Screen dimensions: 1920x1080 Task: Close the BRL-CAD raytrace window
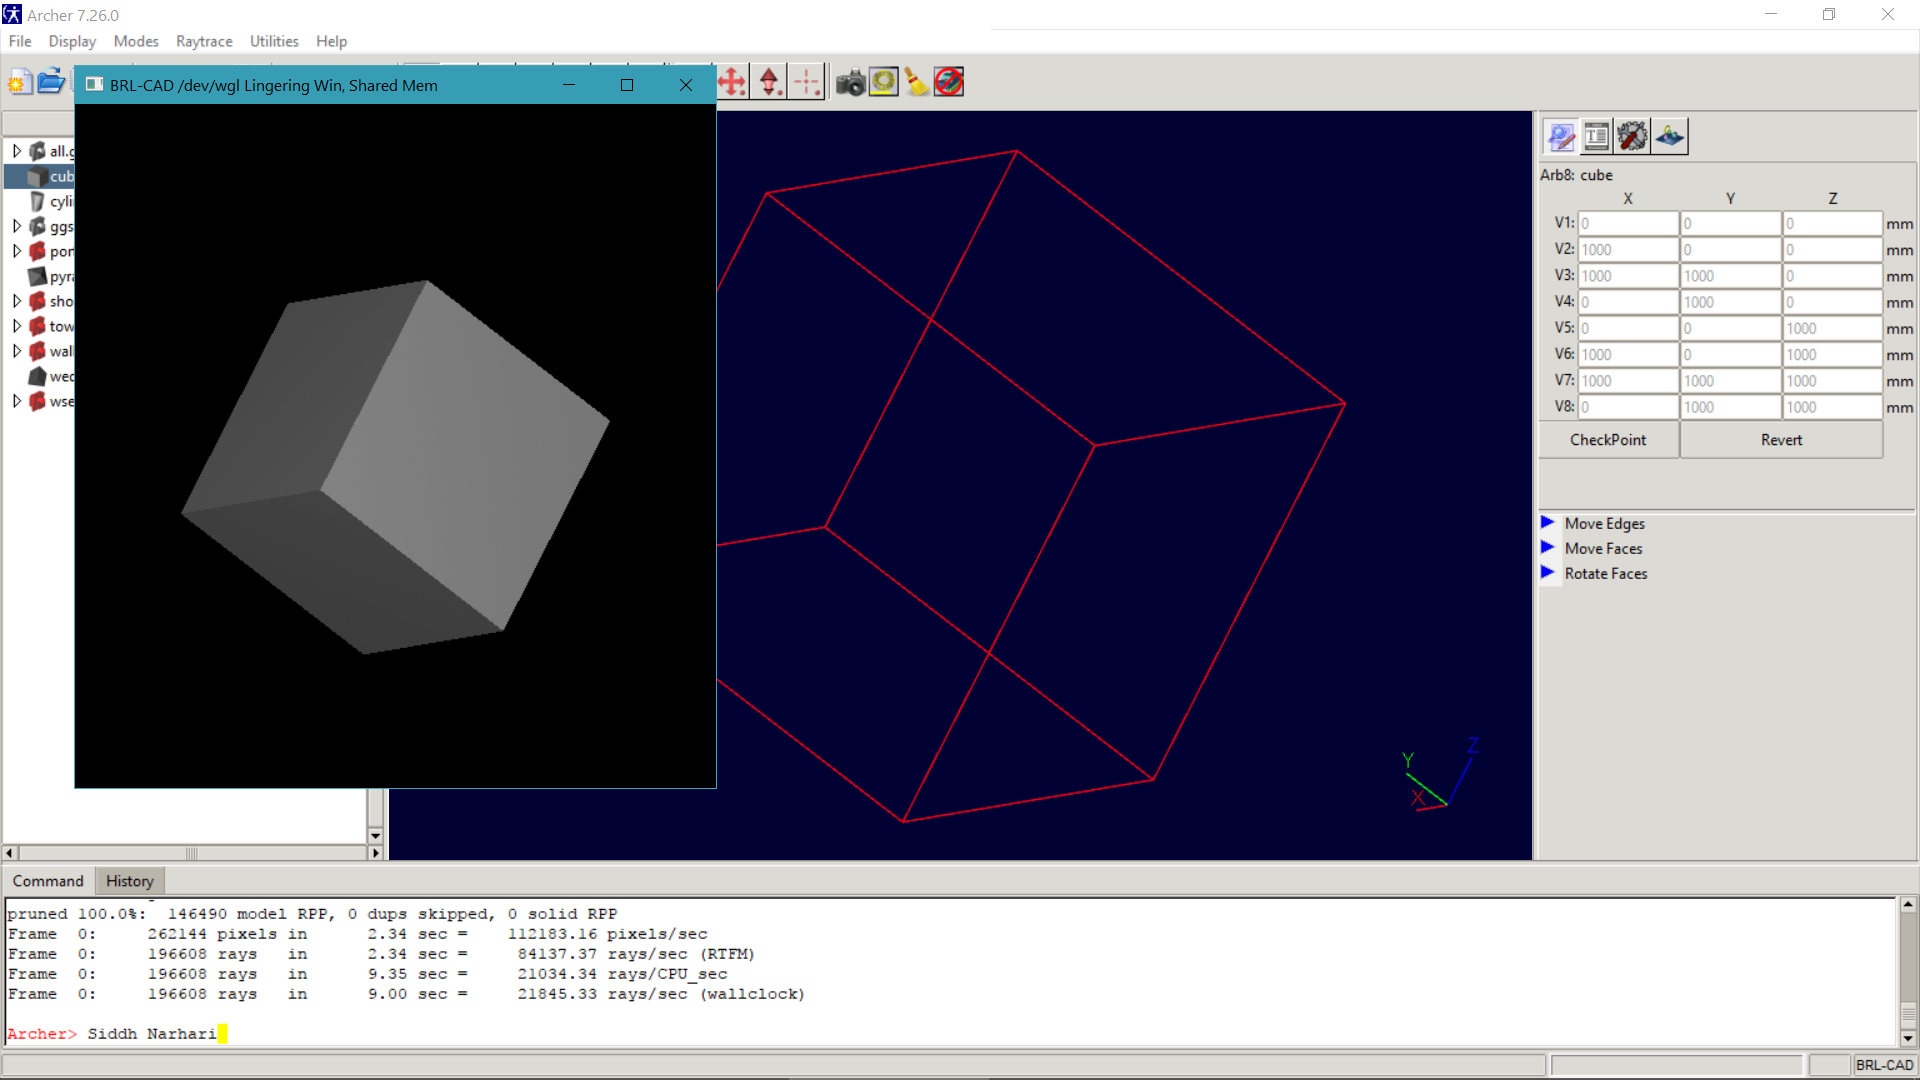pyautogui.click(x=686, y=85)
